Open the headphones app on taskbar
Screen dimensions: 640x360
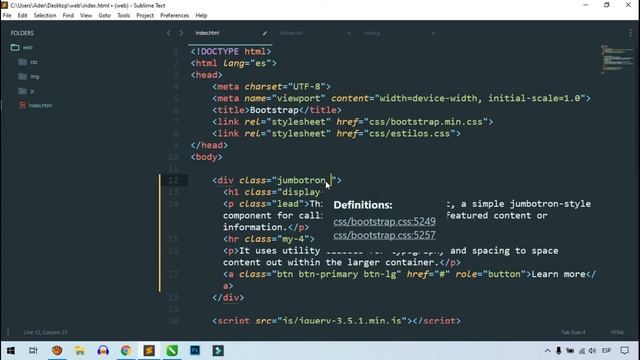pyautogui.click(x=103, y=351)
